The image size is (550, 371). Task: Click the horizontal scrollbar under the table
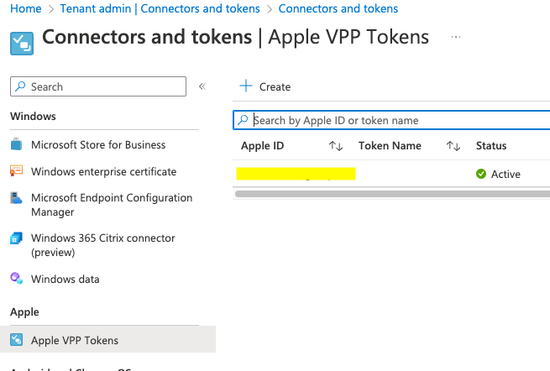pos(392,194)
